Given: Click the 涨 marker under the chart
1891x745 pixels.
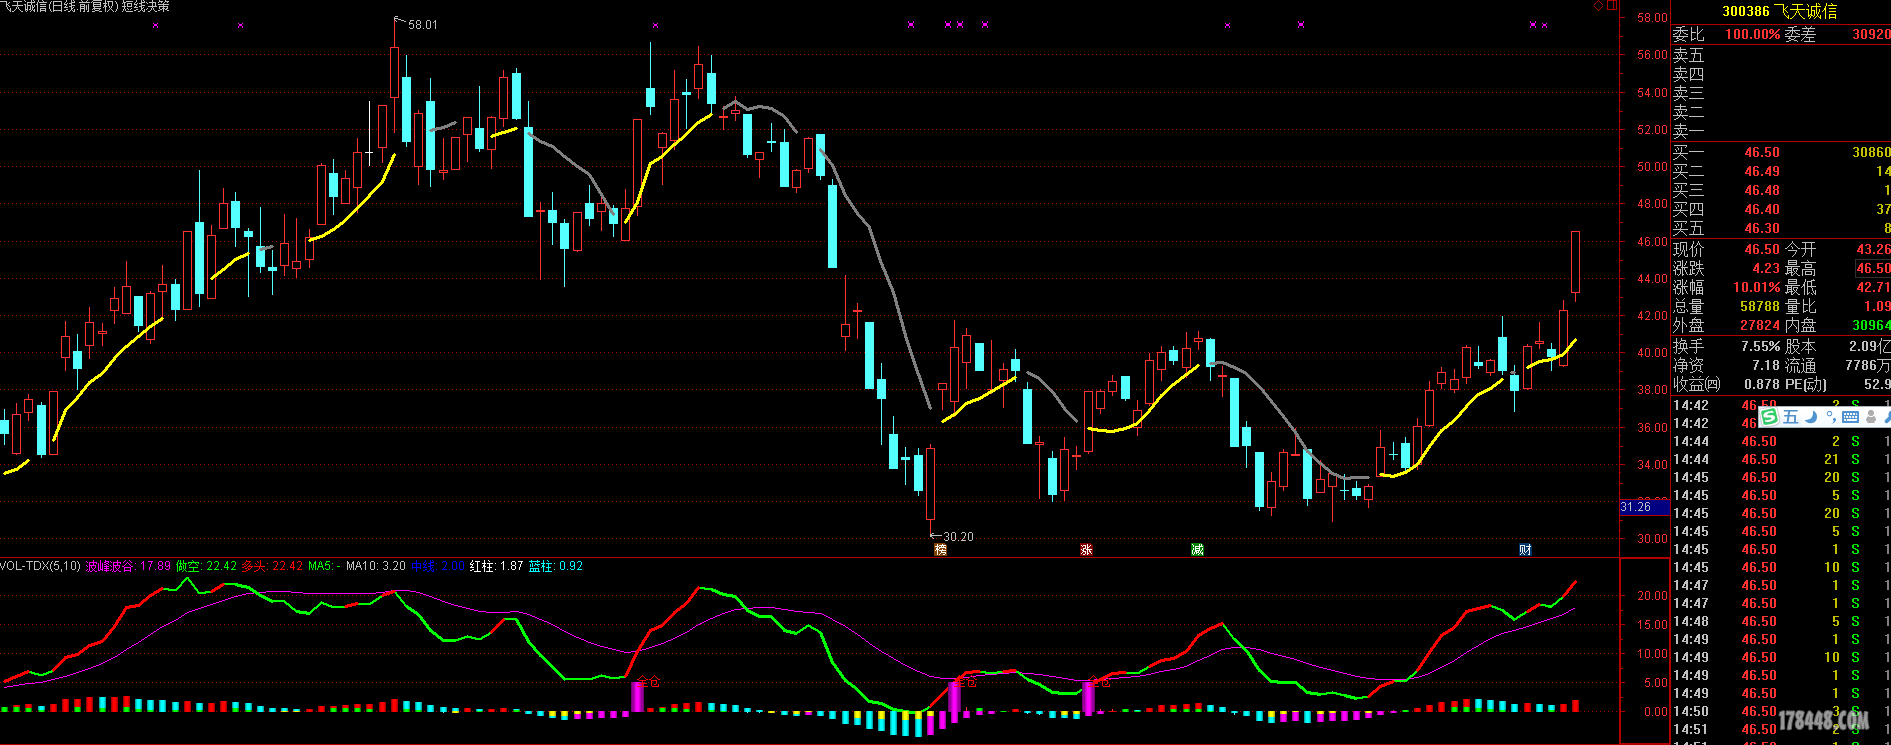Looking at the screenshot, I should click(1086, 550).
